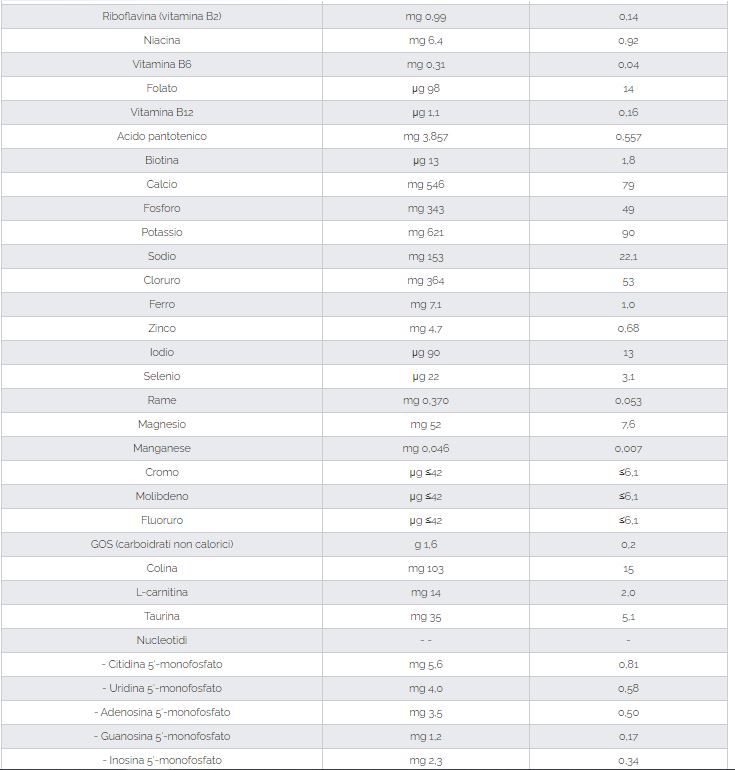The image size is (735, 770).
Task: Select the Selenio row label
Action: [x=162, y=377]
